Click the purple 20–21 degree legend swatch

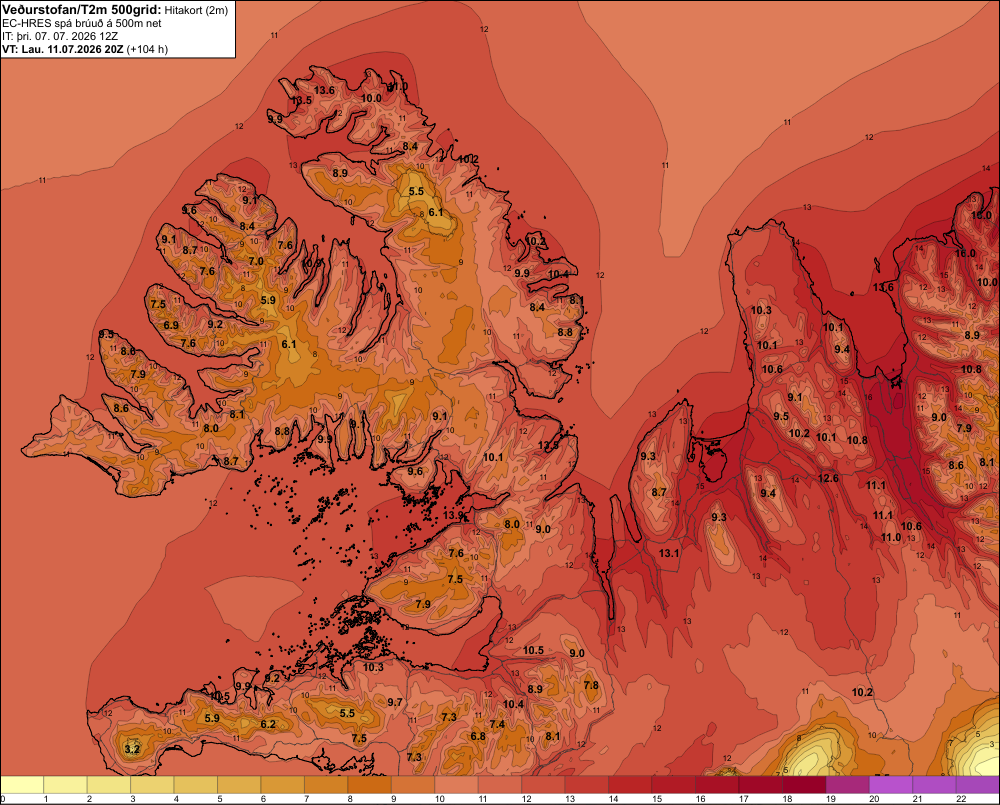891,785
